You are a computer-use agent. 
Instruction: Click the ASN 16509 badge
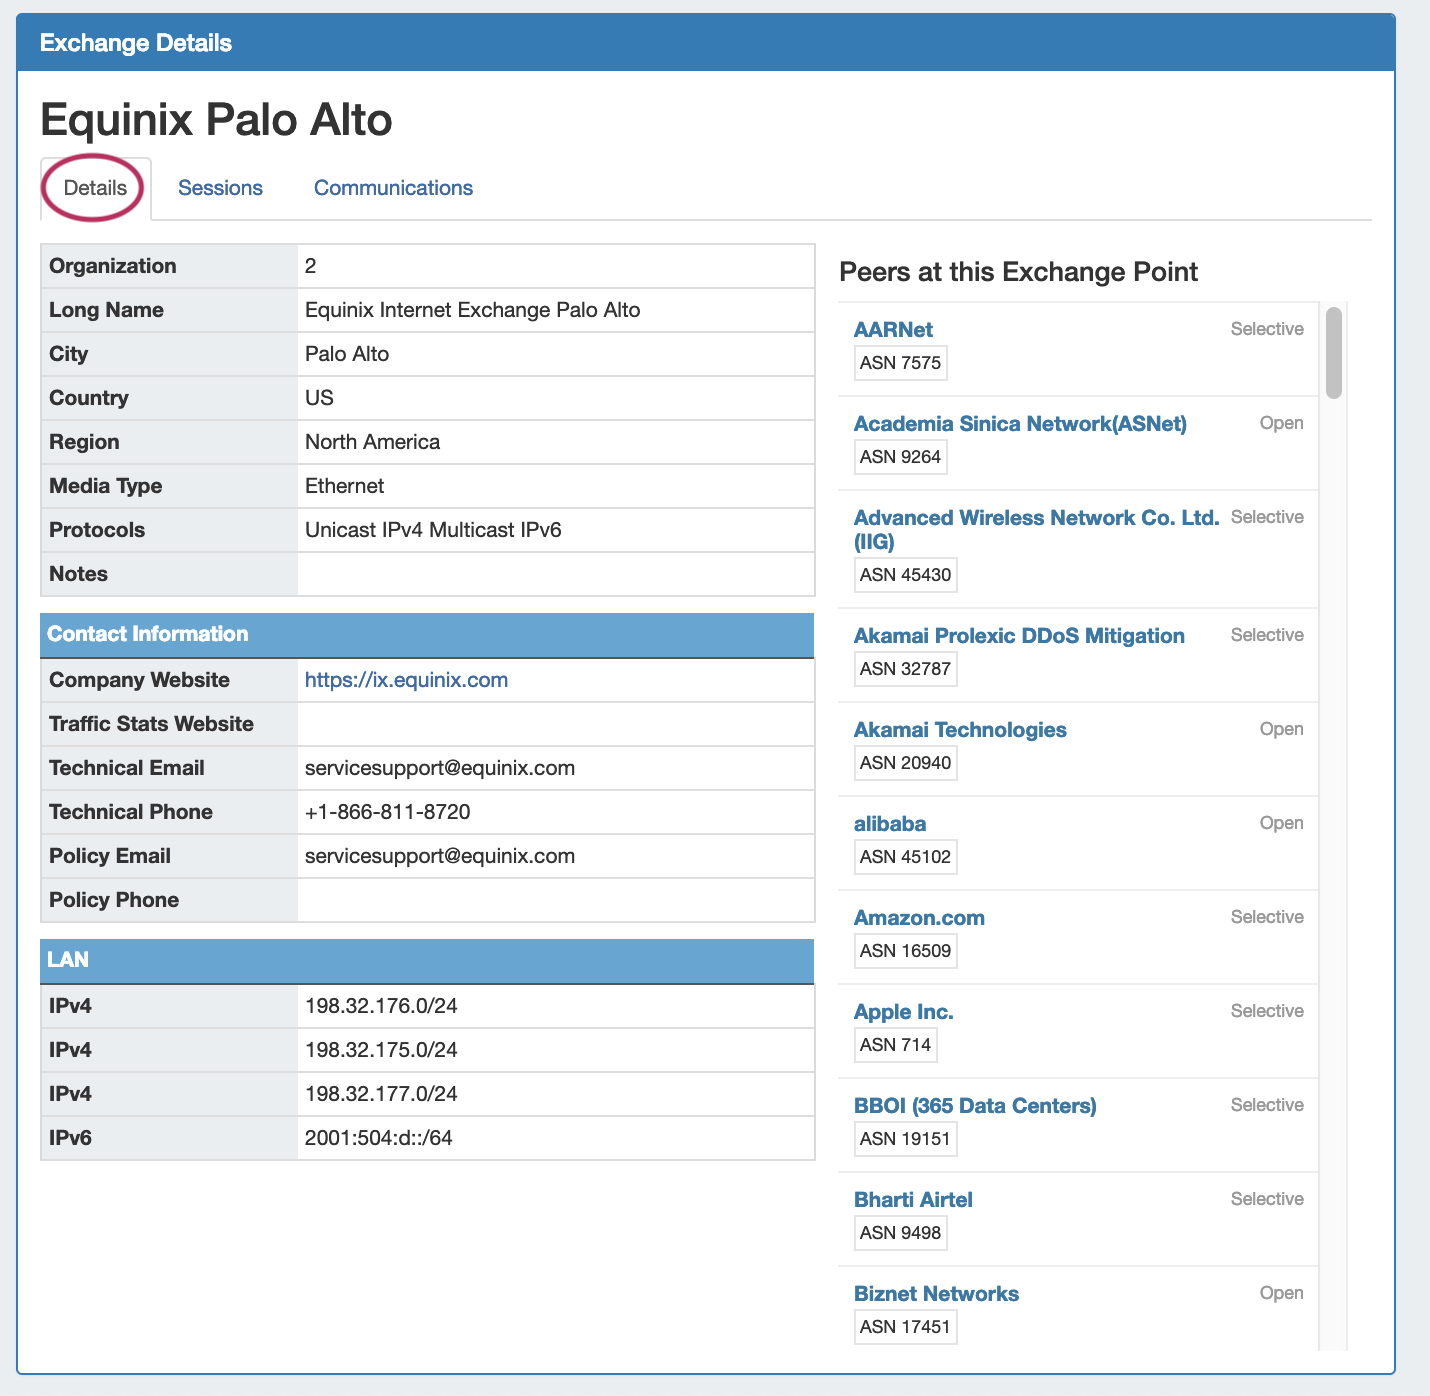pyautogui.click(x=905, y=951)
